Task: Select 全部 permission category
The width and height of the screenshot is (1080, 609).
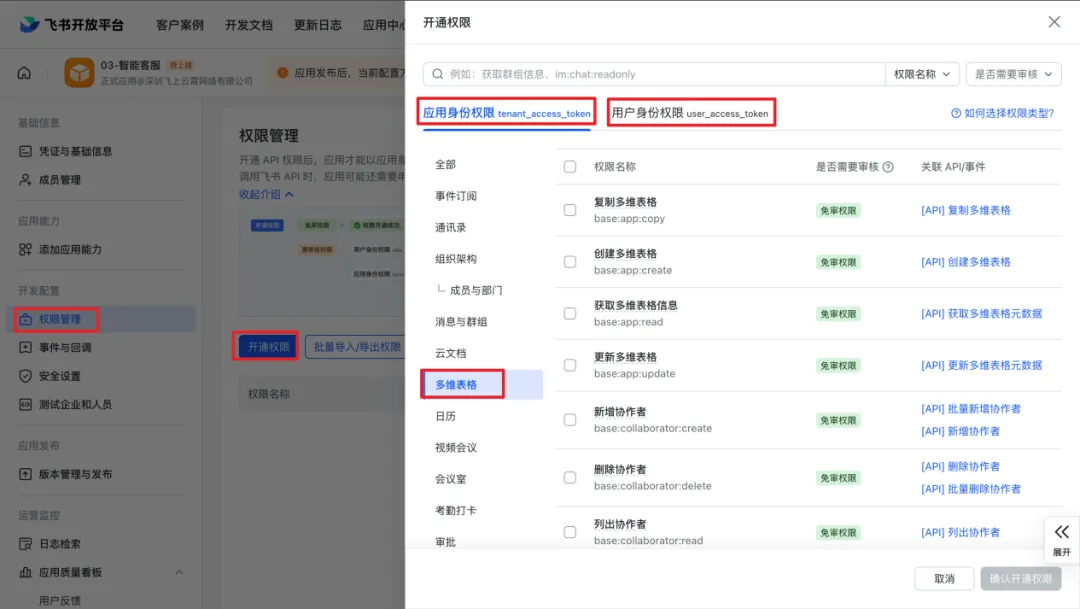Action: click(446, 164)
